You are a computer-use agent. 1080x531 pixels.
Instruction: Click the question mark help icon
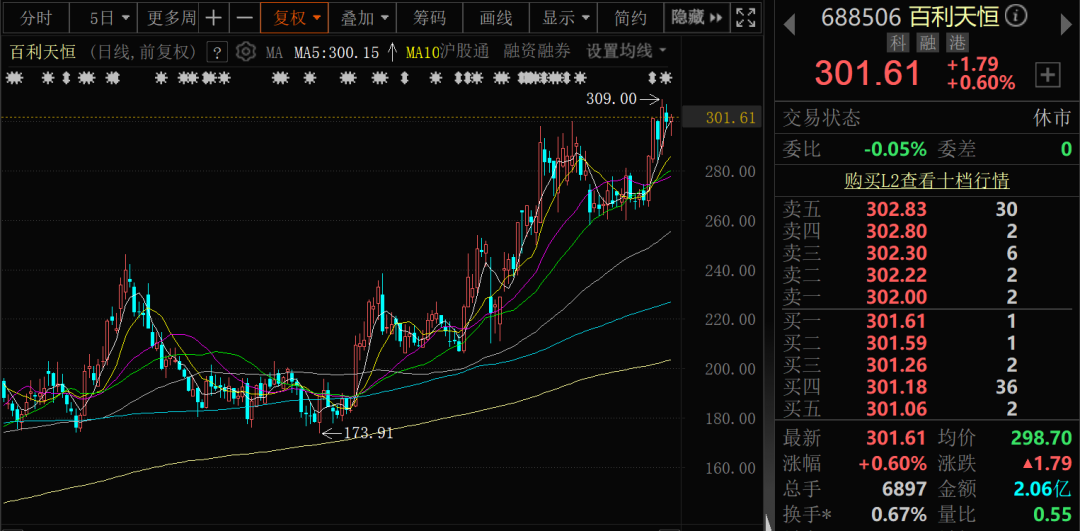216,52
